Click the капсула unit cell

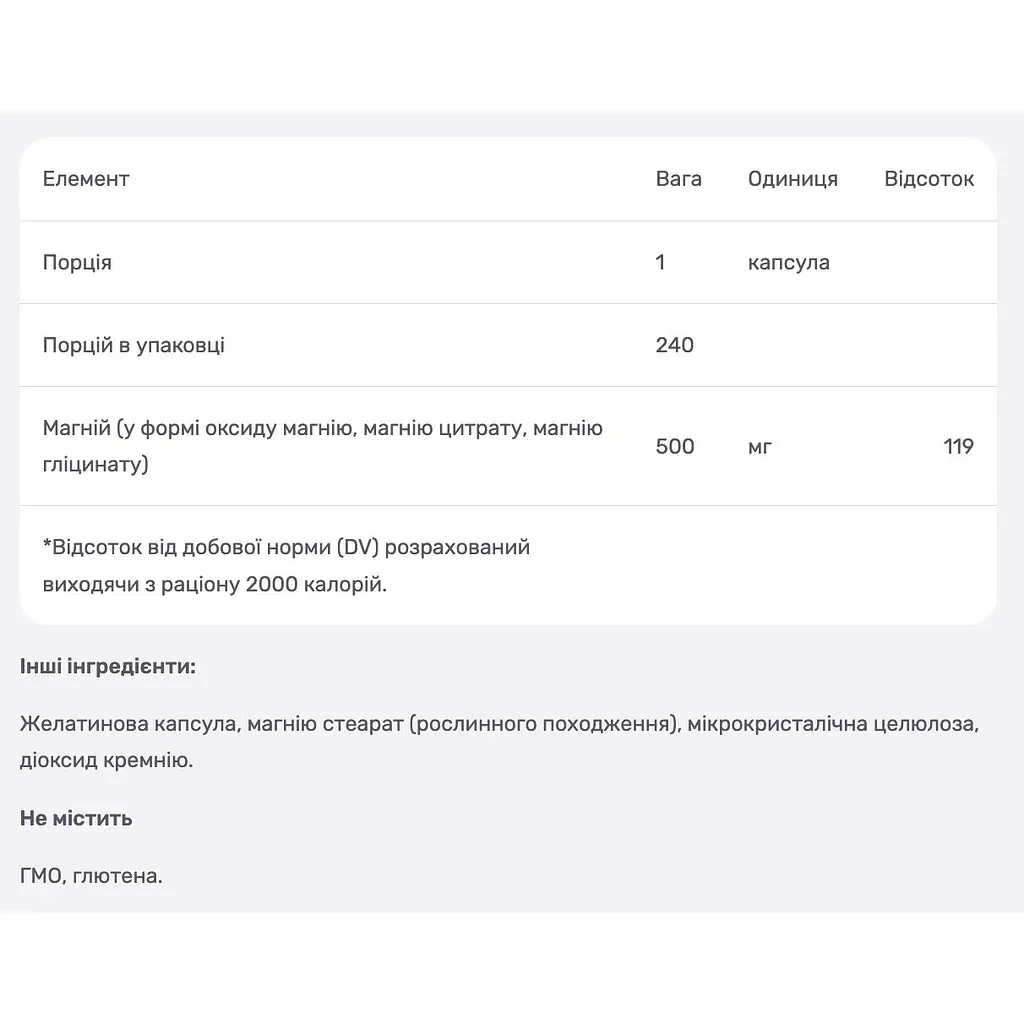pos(788,263)
